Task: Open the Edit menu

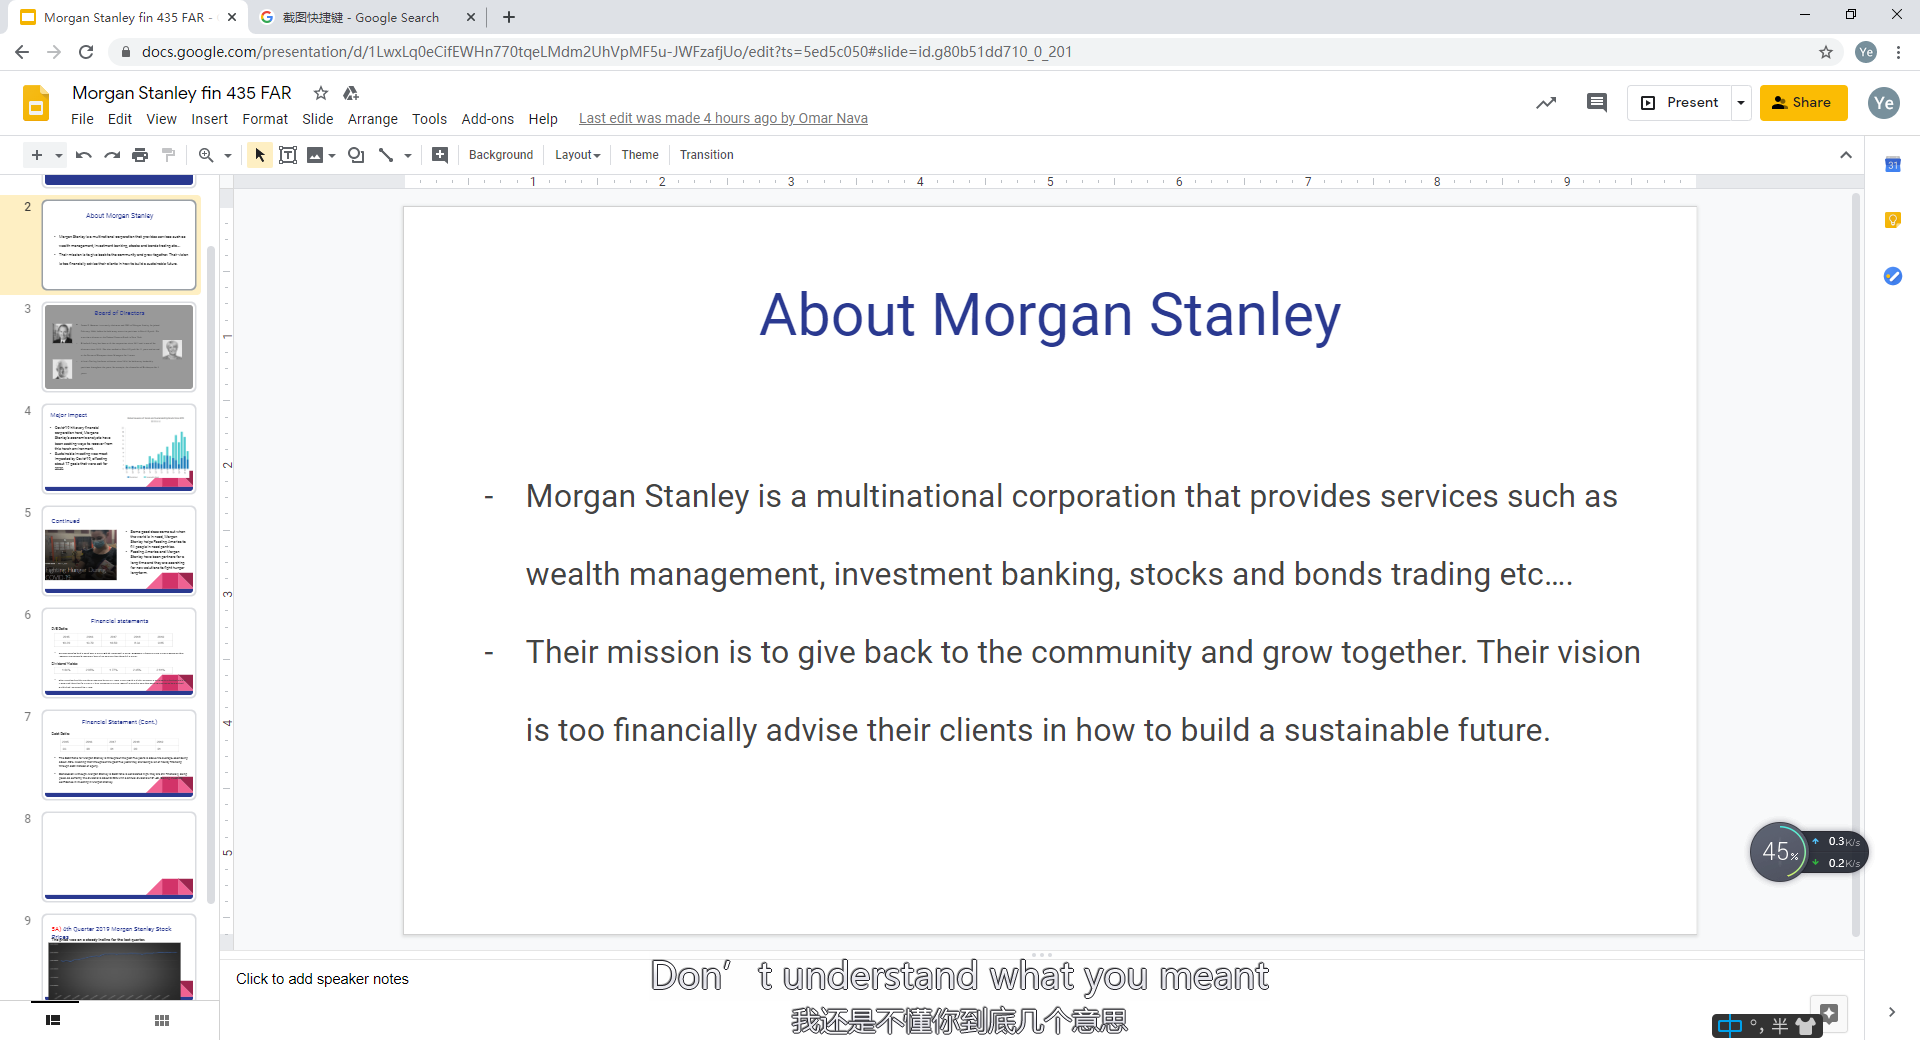Action: click(x=120, y=119)
